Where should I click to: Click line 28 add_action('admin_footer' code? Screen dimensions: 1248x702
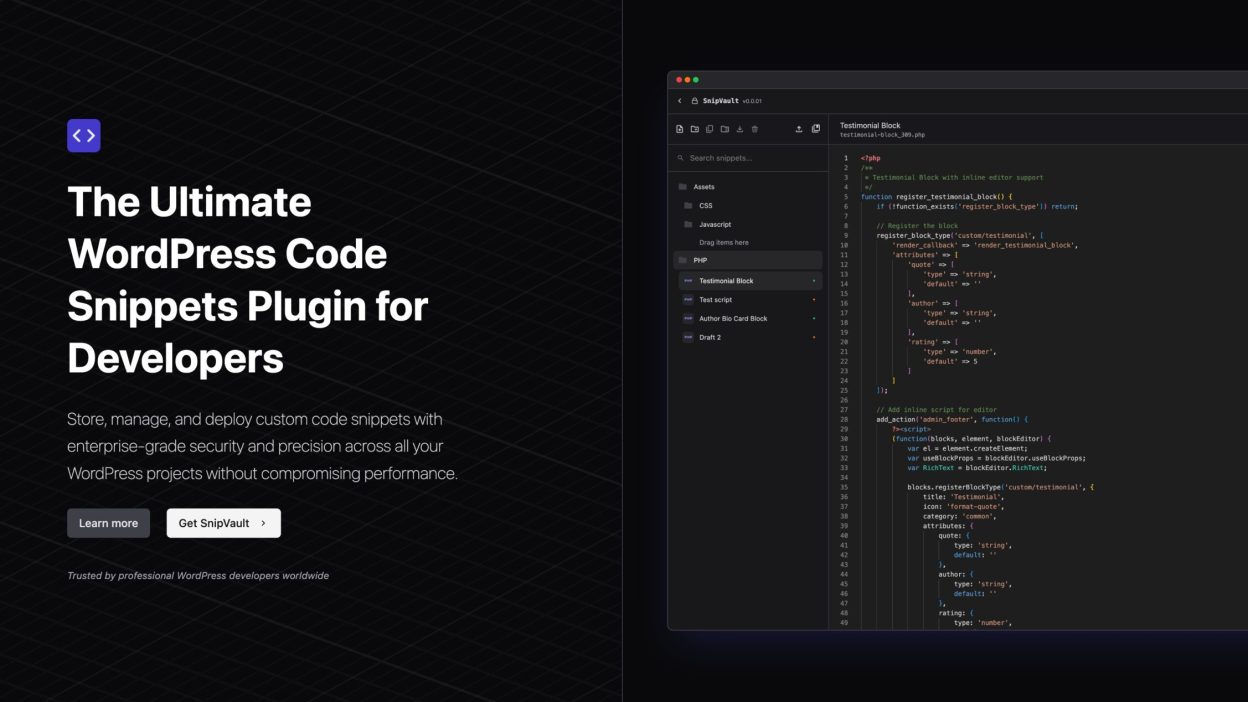(x=952, y=420)
